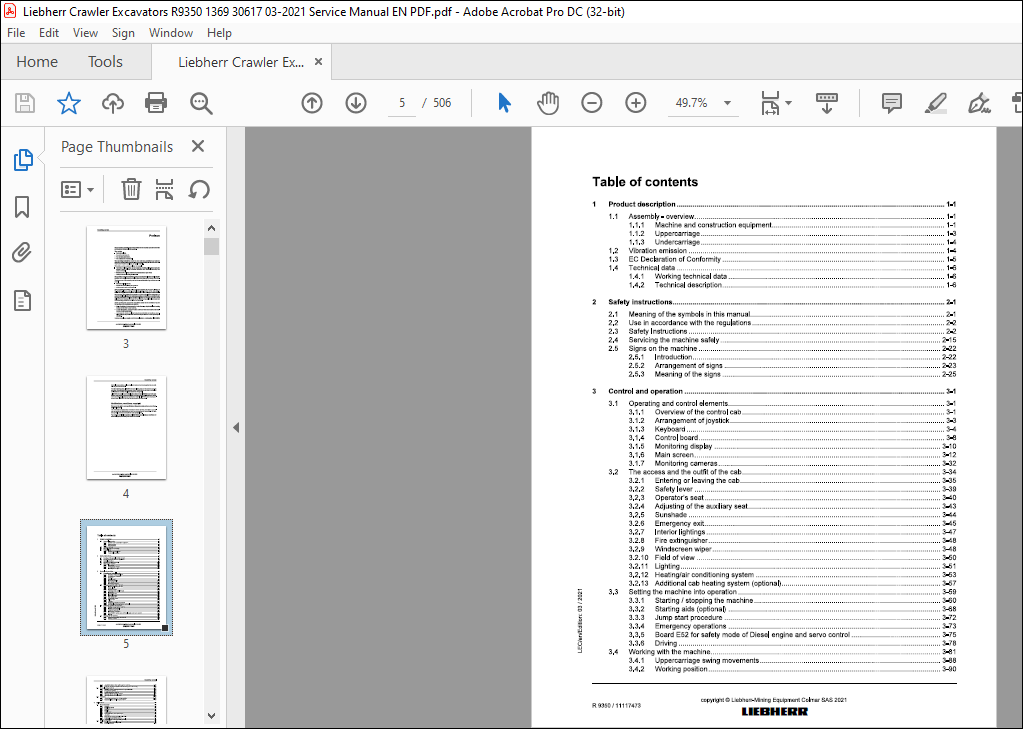The image size is (1023, 729).
Task: Close the Liebherr Crawler document tab
Action: (318, 61)
